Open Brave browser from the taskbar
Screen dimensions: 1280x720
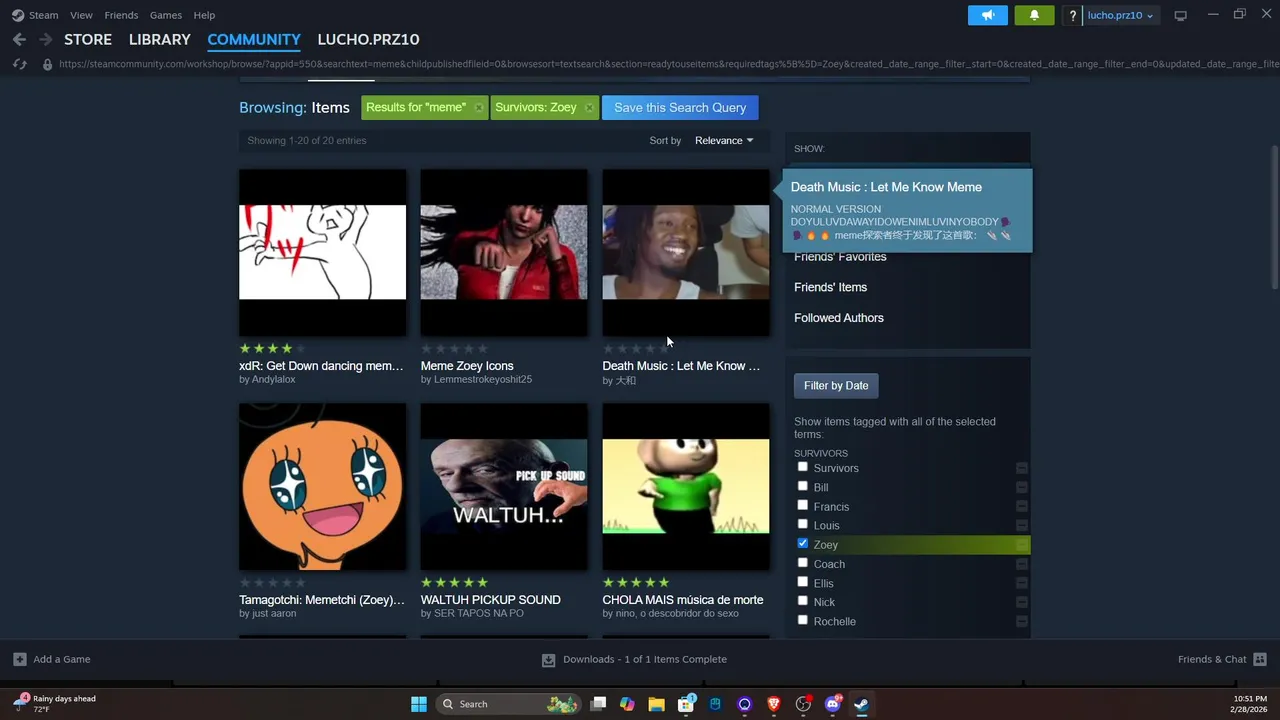[774, 704]
